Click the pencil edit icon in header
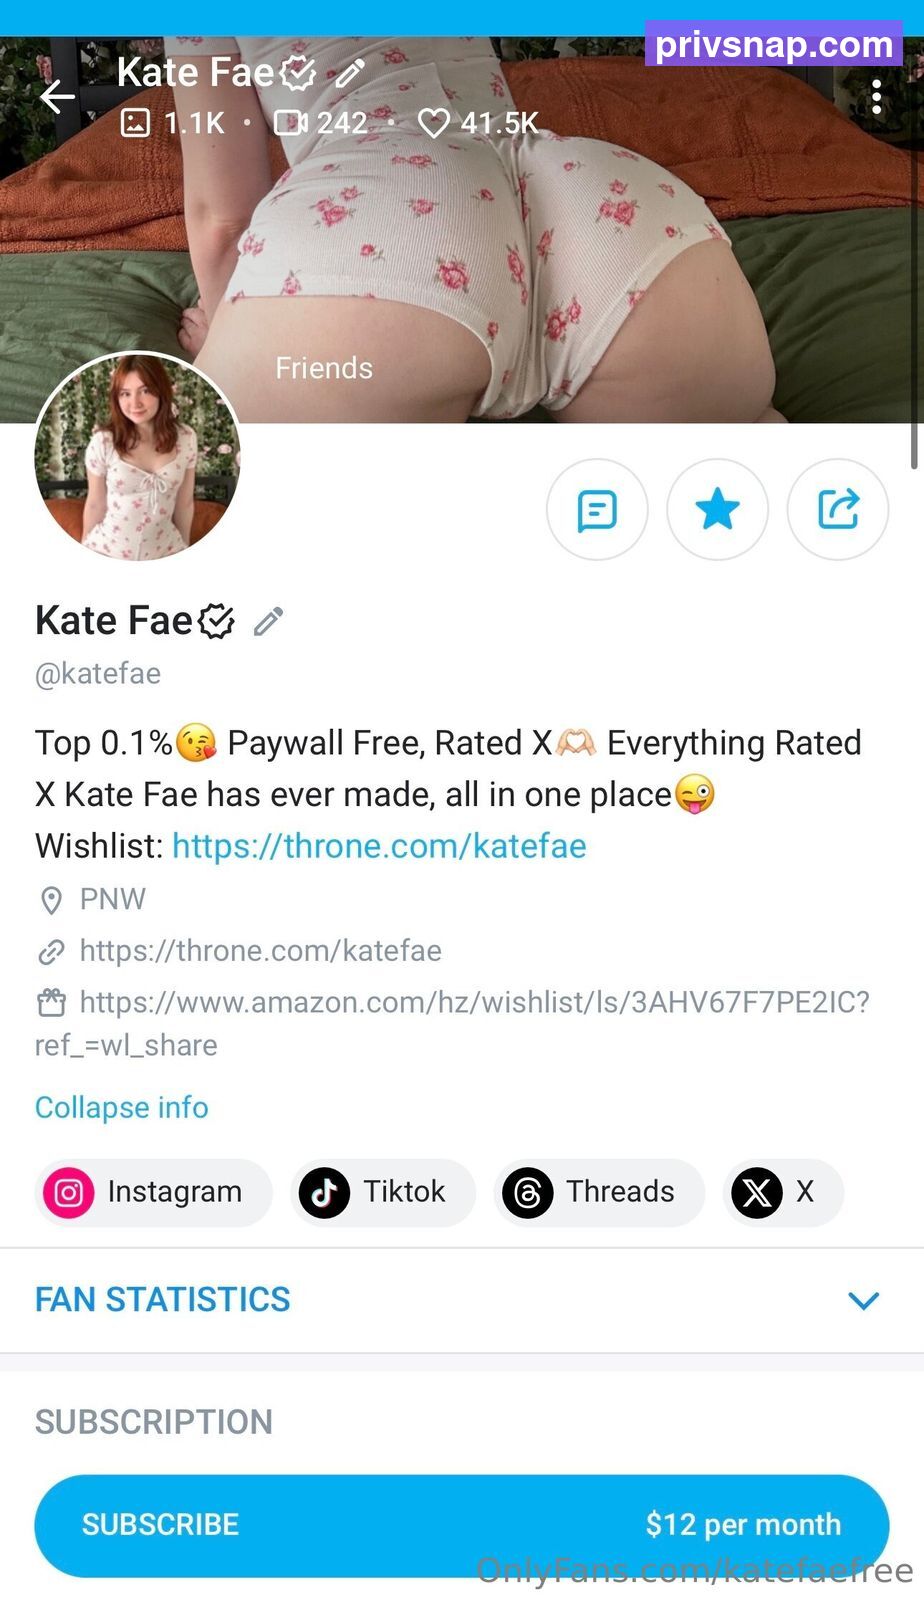 [x=349, y=73]
